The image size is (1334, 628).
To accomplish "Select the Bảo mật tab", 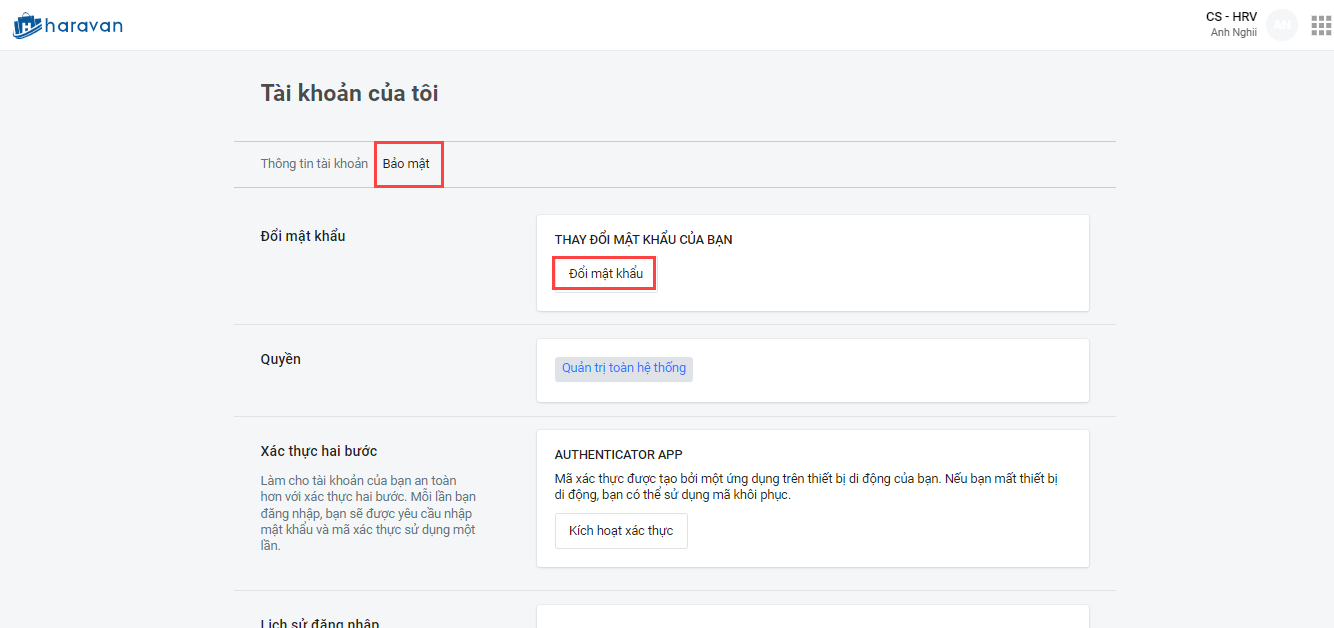I will [x=406, y=164].
